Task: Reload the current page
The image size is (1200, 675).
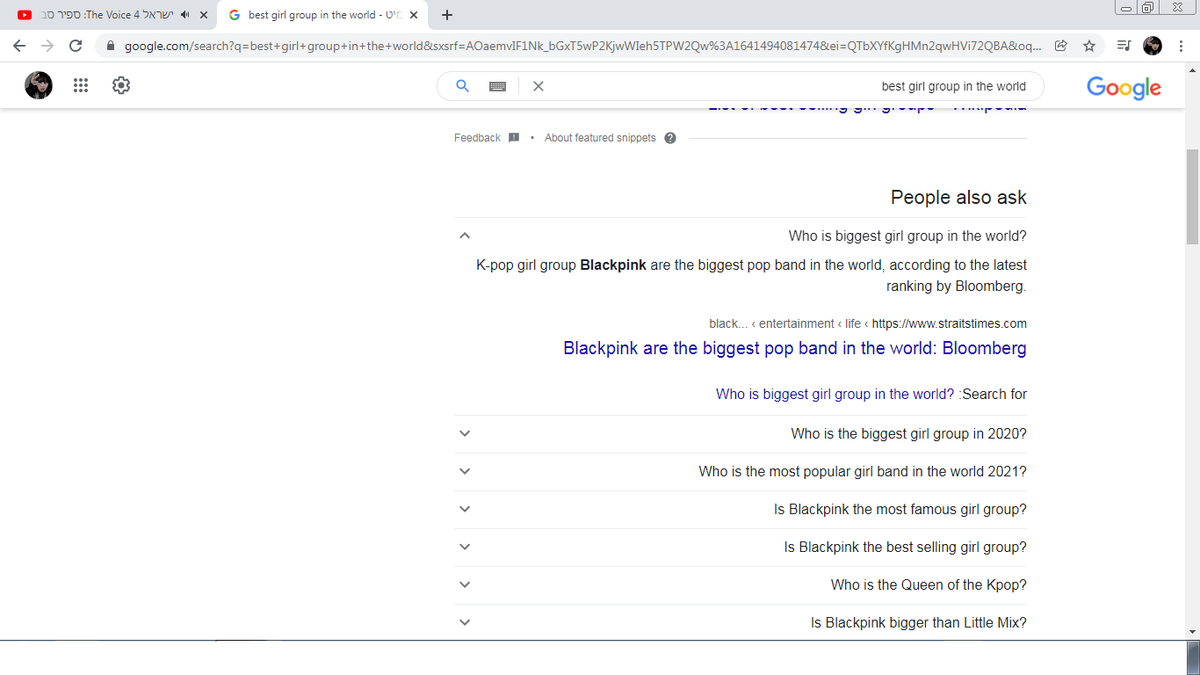Action: pos(76,46)
